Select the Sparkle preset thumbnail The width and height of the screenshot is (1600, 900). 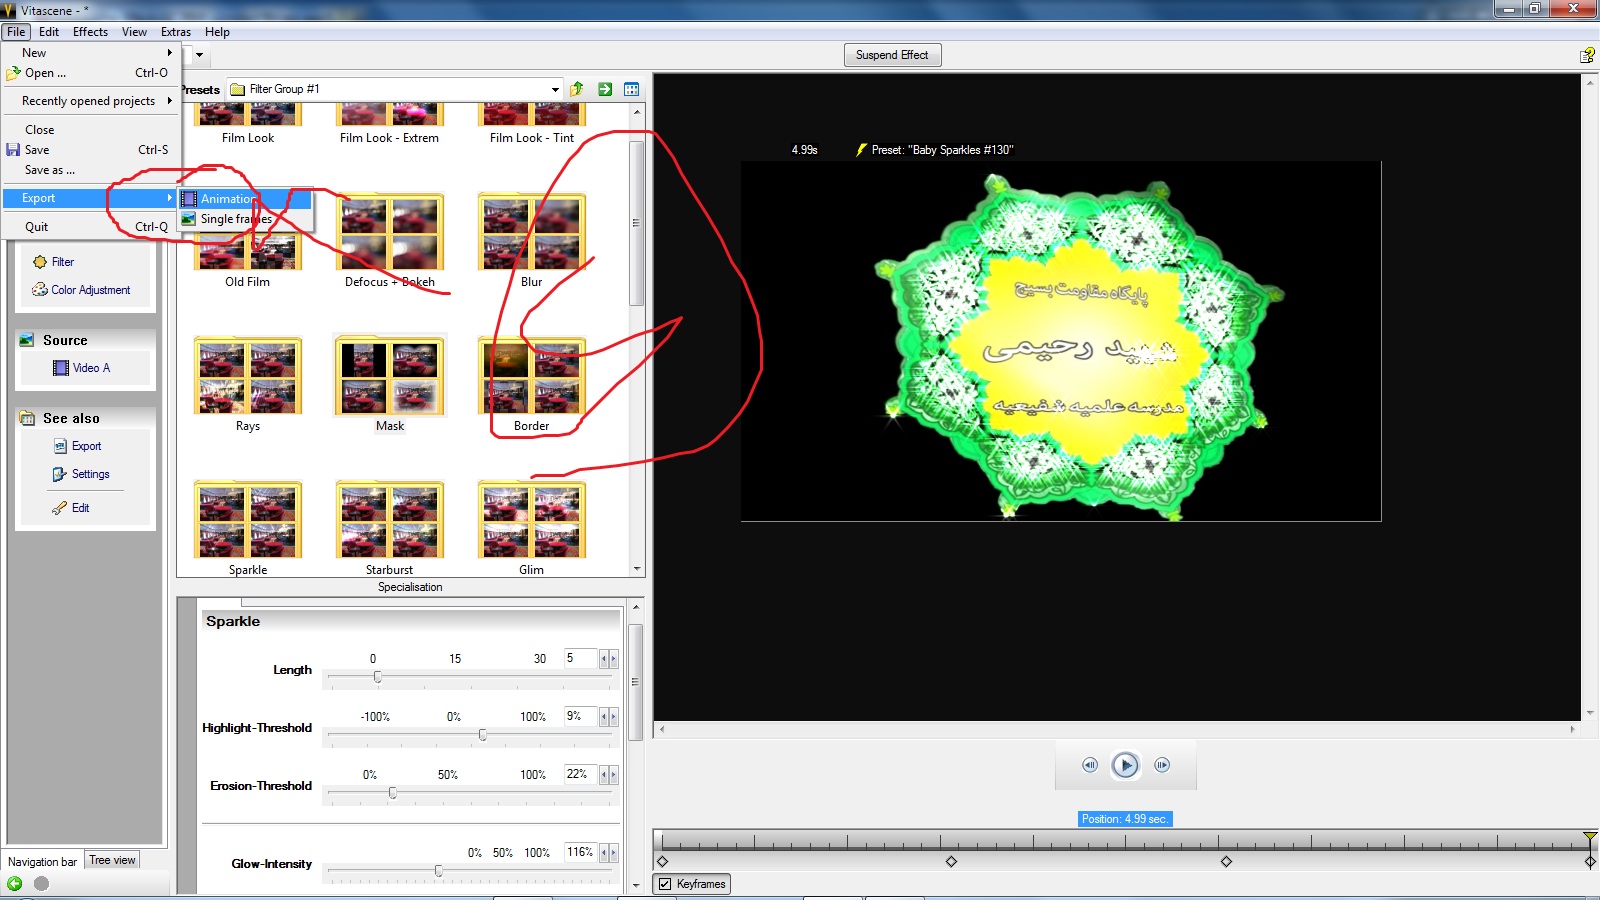[248, 520]
